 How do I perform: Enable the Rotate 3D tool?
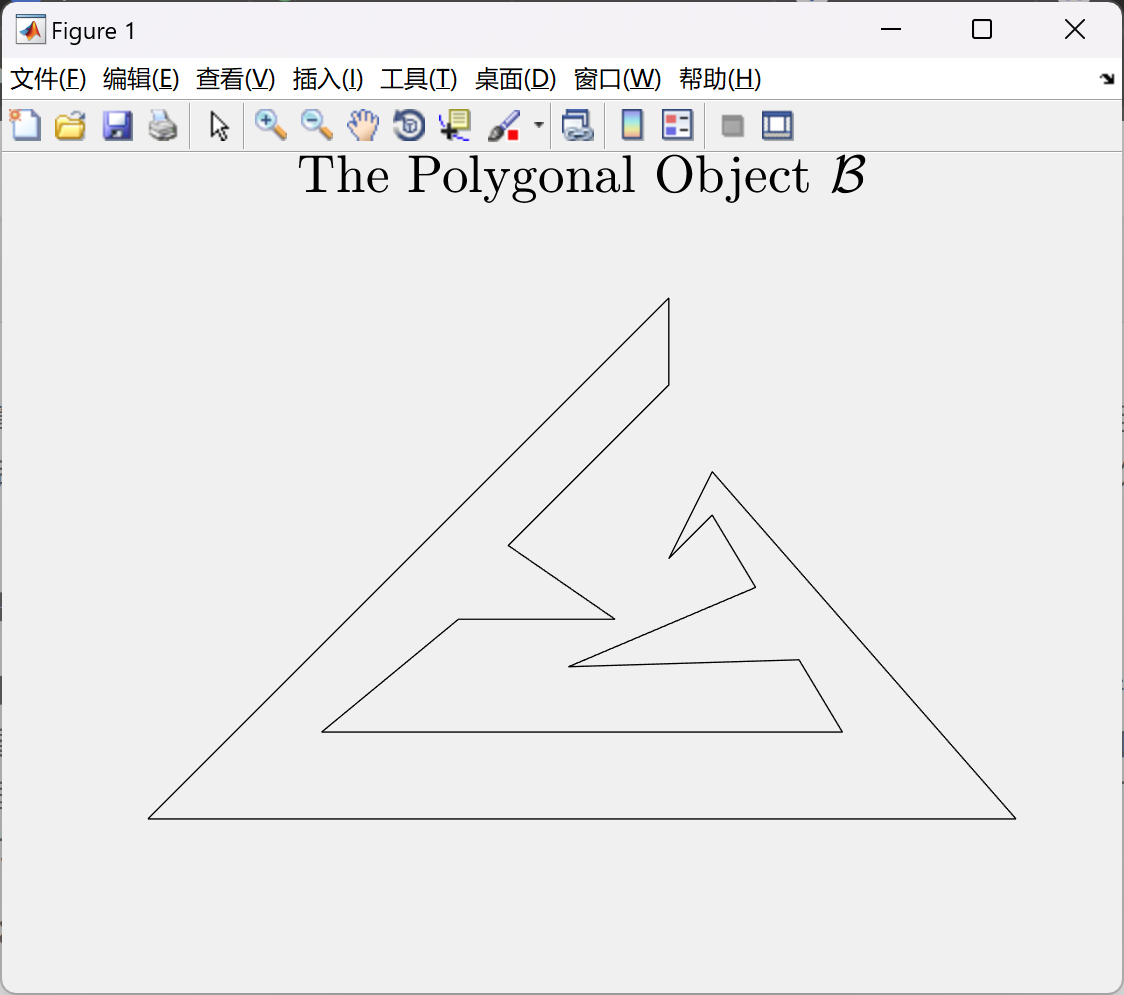click(409, 125)
